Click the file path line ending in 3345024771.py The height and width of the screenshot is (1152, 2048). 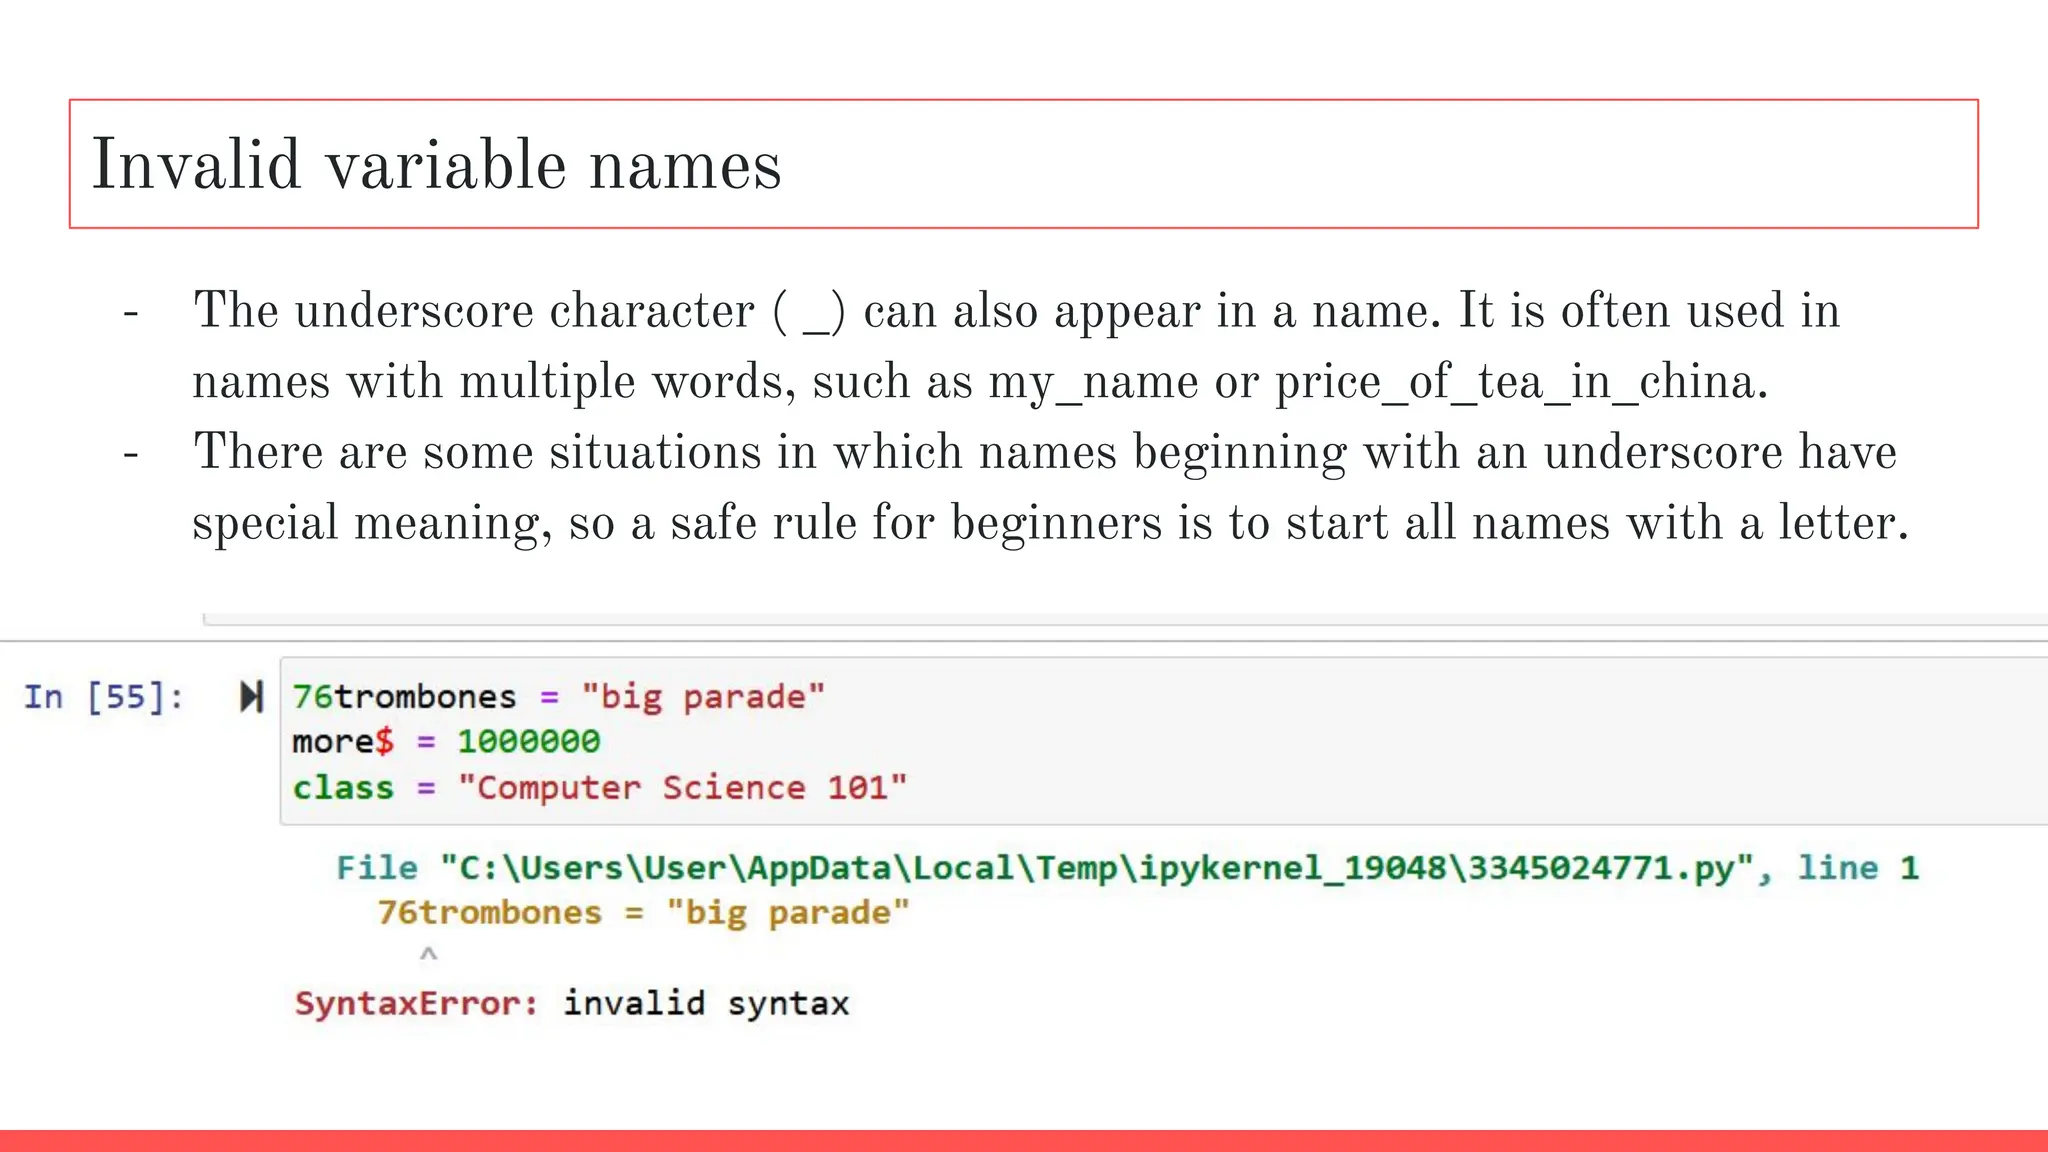[x=1128, y=868]
